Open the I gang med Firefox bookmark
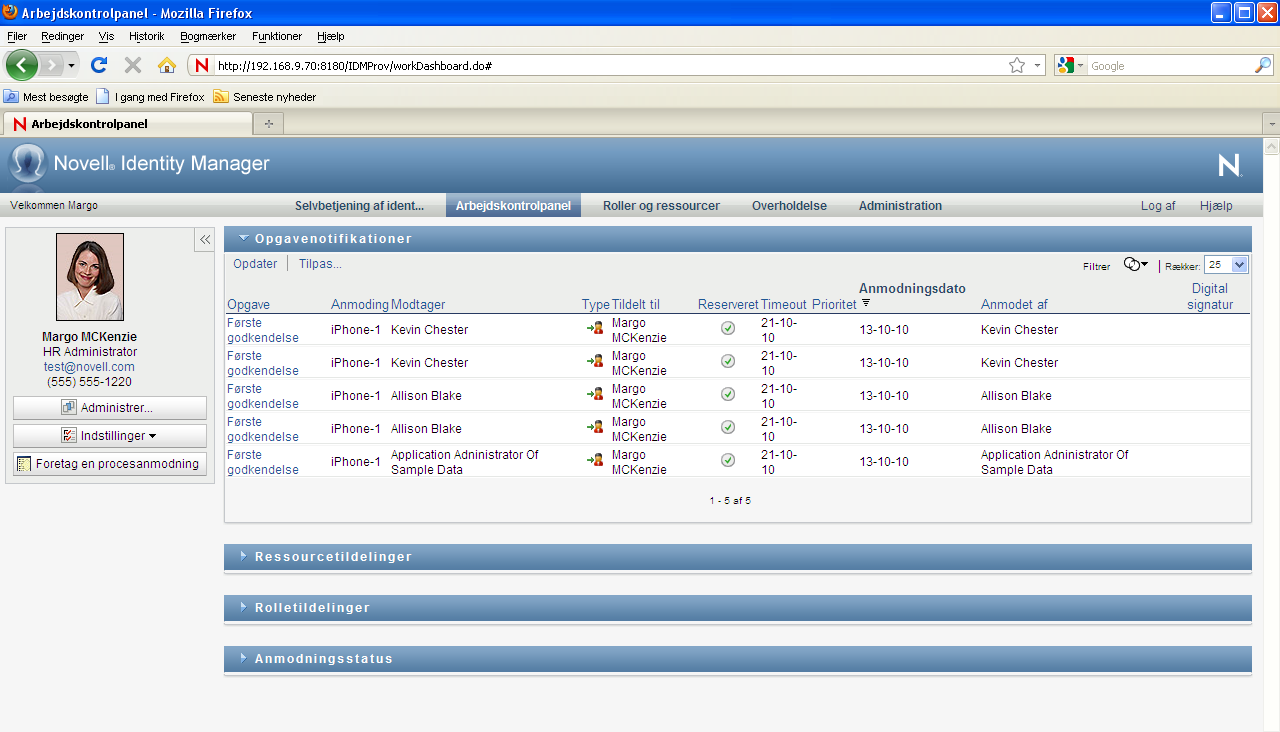 (150, 97)
